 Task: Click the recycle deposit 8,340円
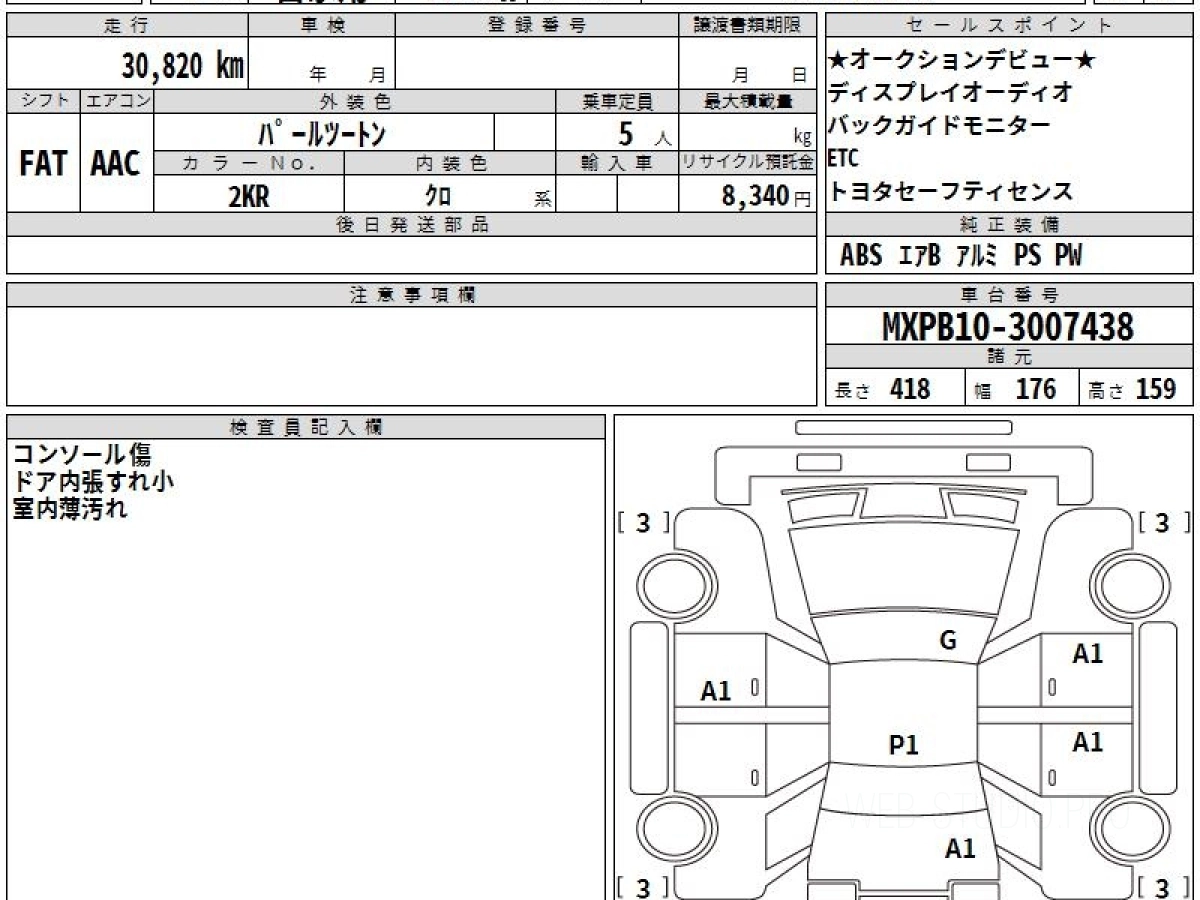tap(766, 196)
